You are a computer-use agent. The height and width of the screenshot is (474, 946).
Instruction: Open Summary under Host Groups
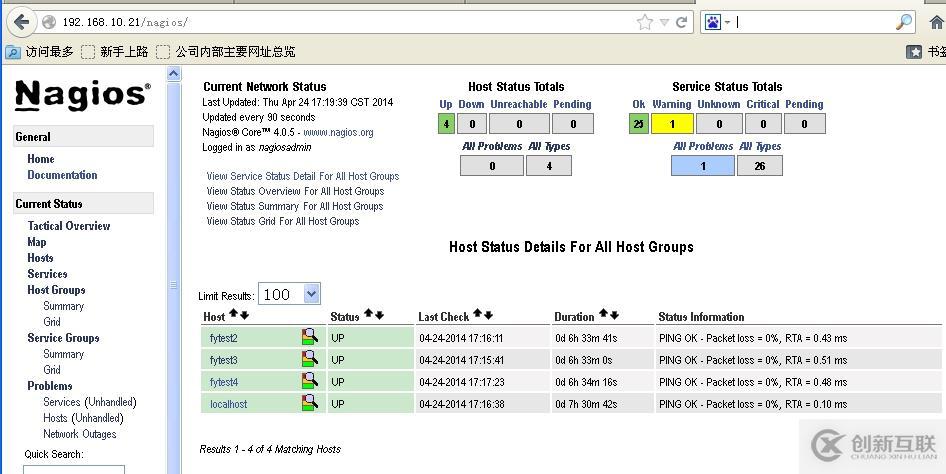63,306
